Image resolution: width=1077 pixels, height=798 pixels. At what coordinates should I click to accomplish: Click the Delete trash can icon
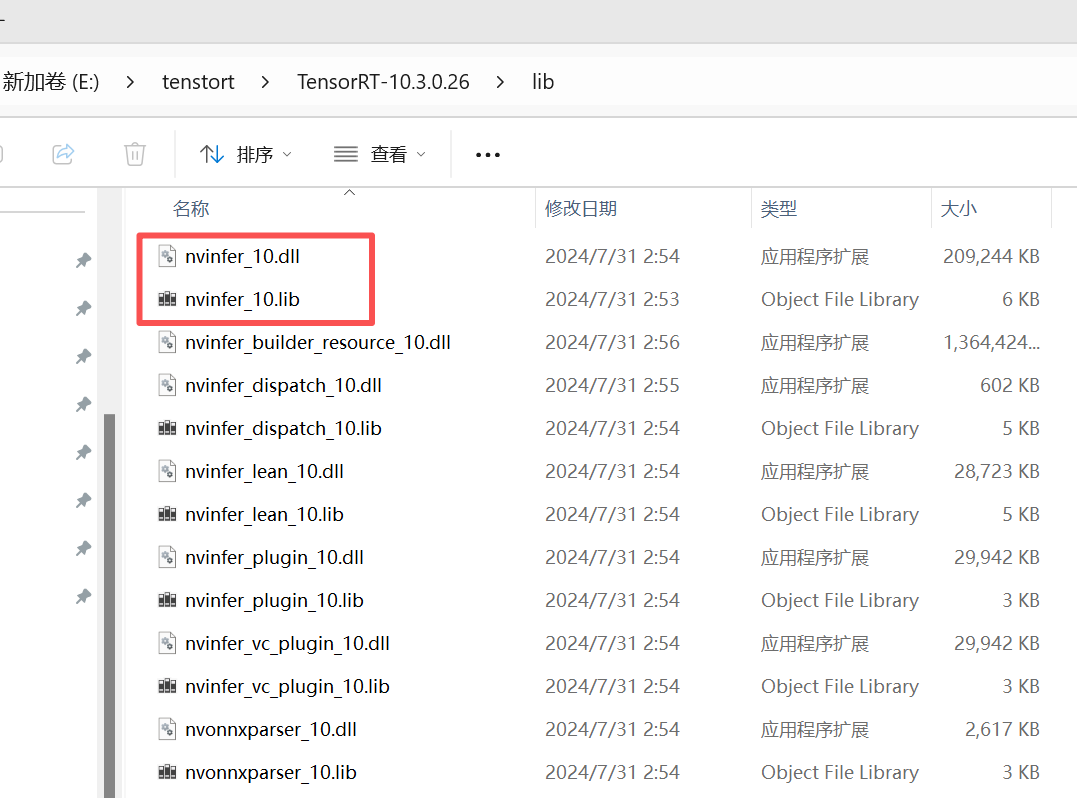(x=135, y=154)
